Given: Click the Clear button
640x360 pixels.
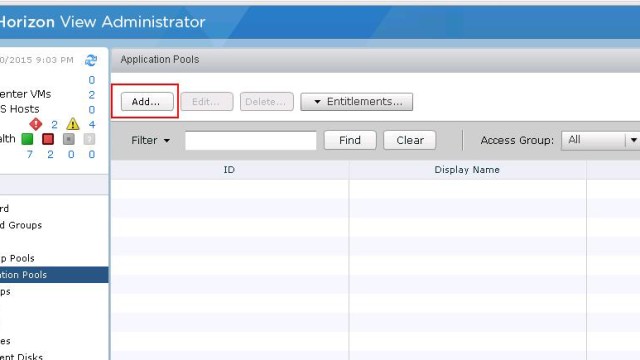Looking at the screenshot, I should 409,140.
